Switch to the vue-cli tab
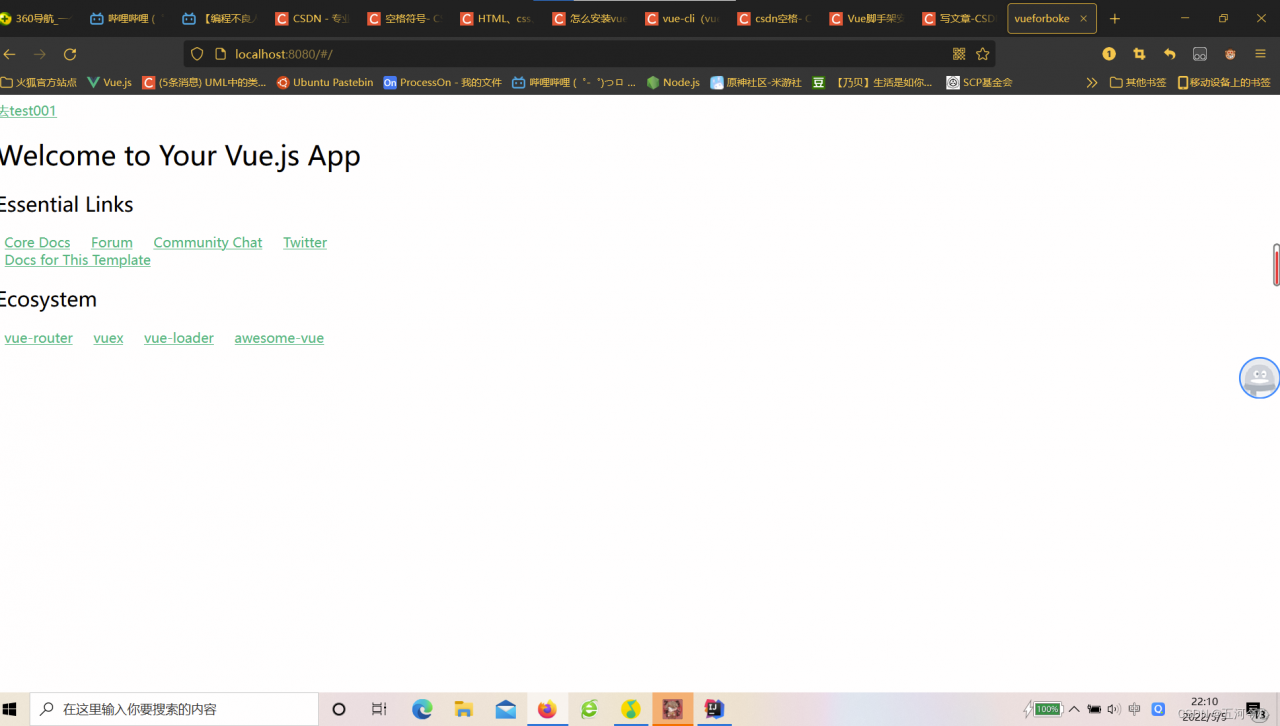This screenshot has height=726, width=1280. (681, 18)
